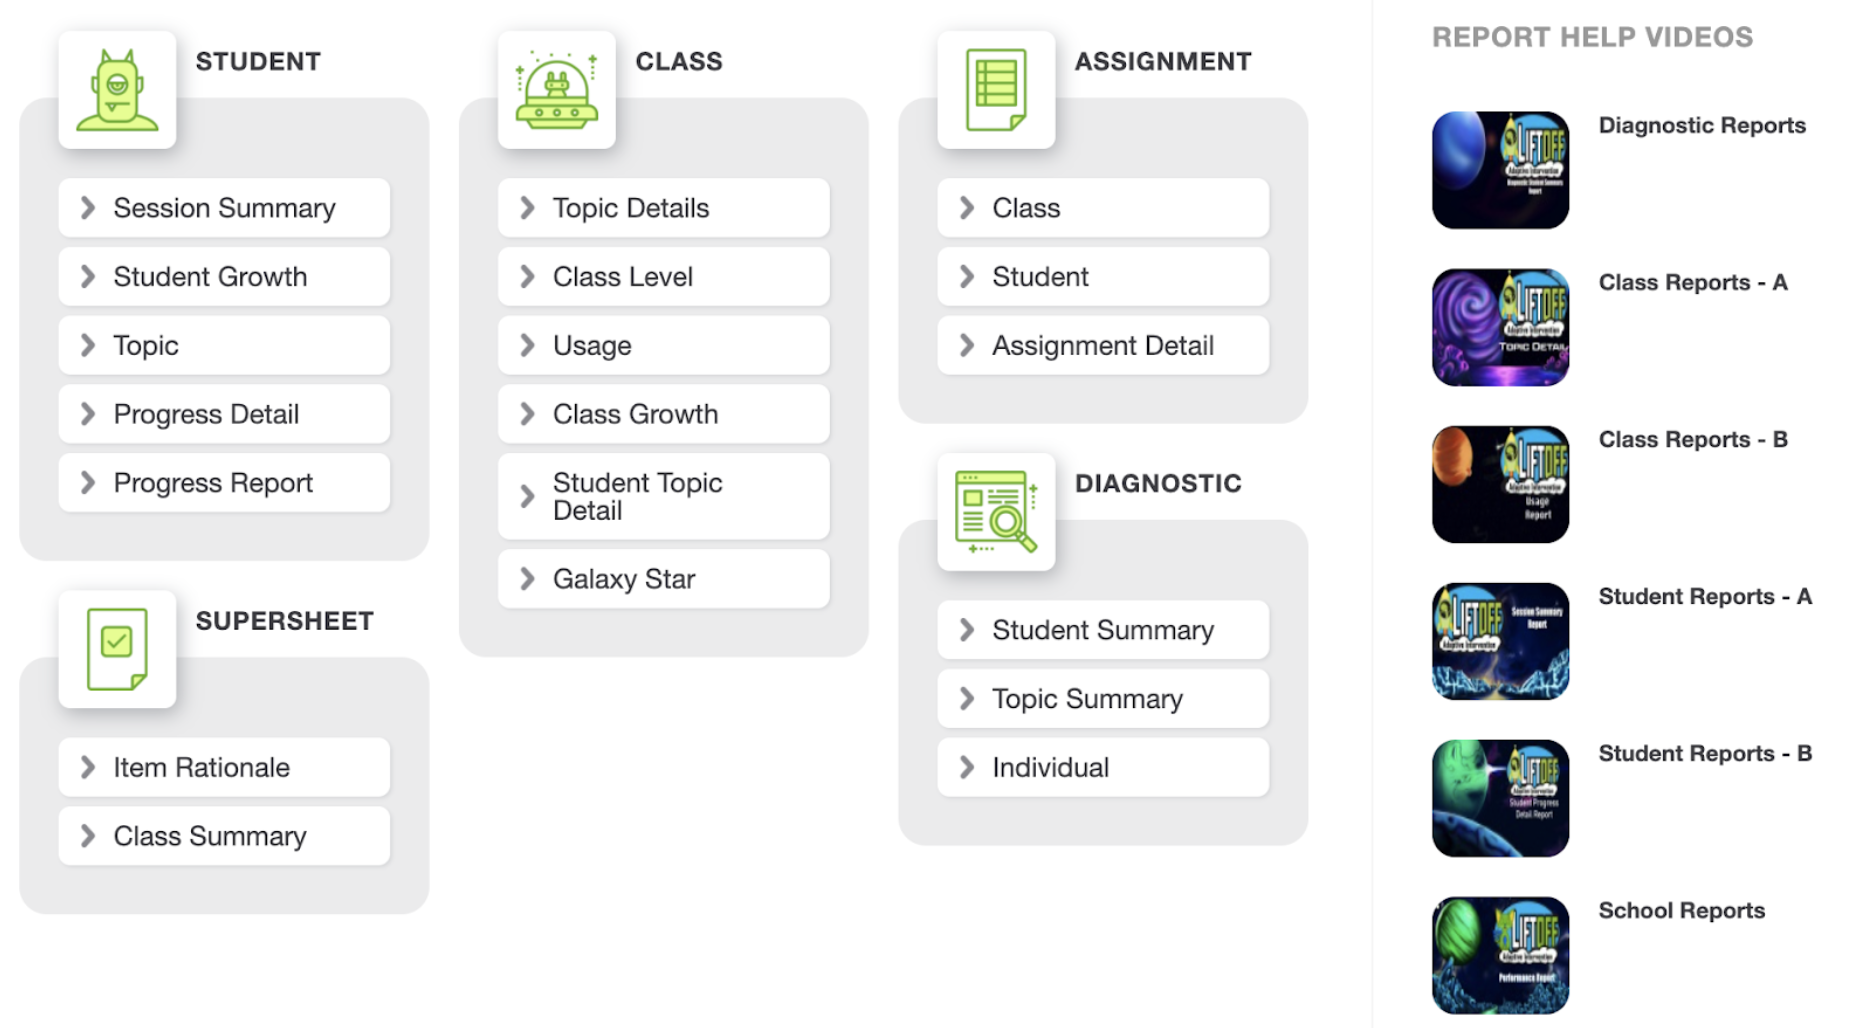The width and height of the screenshot is (1856, 1028).
Task: Click the Supersheet checkmark page icon
Action: (x=117, y=649)
